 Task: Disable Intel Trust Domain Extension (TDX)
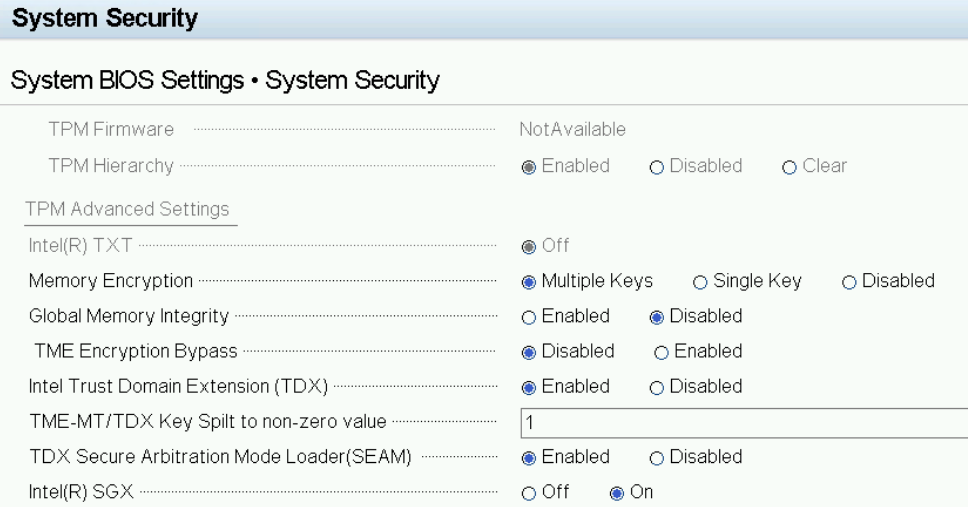point(657,387)
